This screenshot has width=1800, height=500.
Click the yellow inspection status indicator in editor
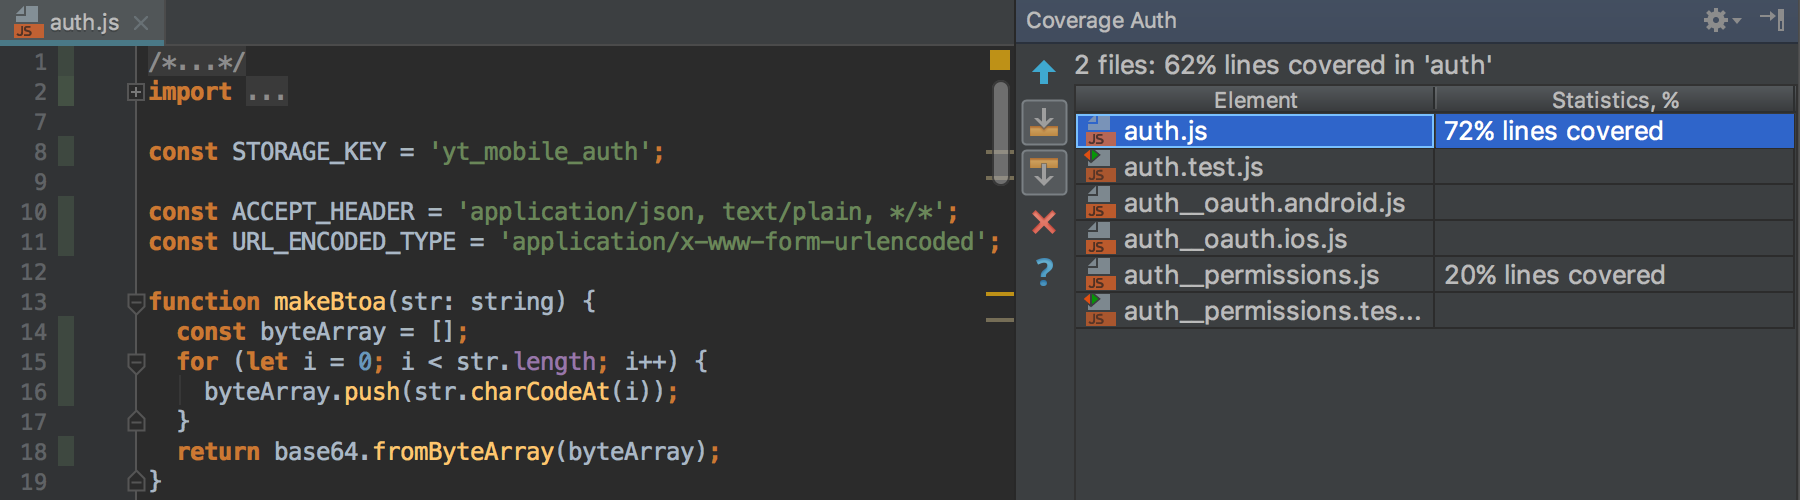(x=999, y=60)
